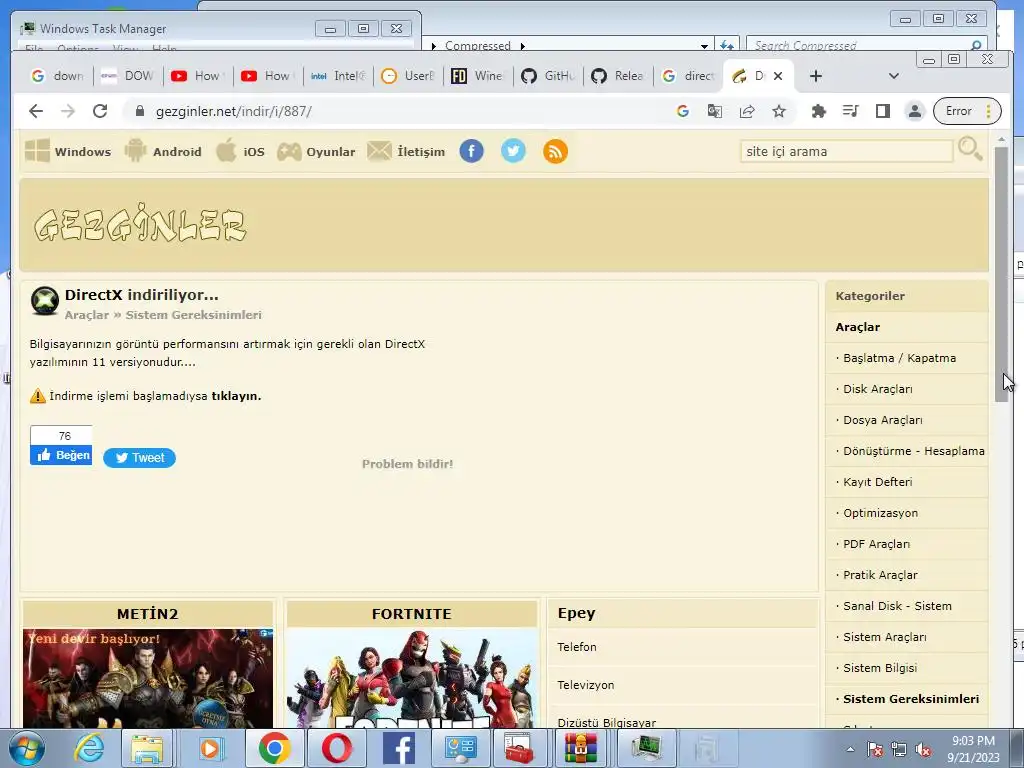Viewport: 1024px width, 768px height.
Task: Open the taskbar clock showing 9:03 PM
Action: (973, 749)
